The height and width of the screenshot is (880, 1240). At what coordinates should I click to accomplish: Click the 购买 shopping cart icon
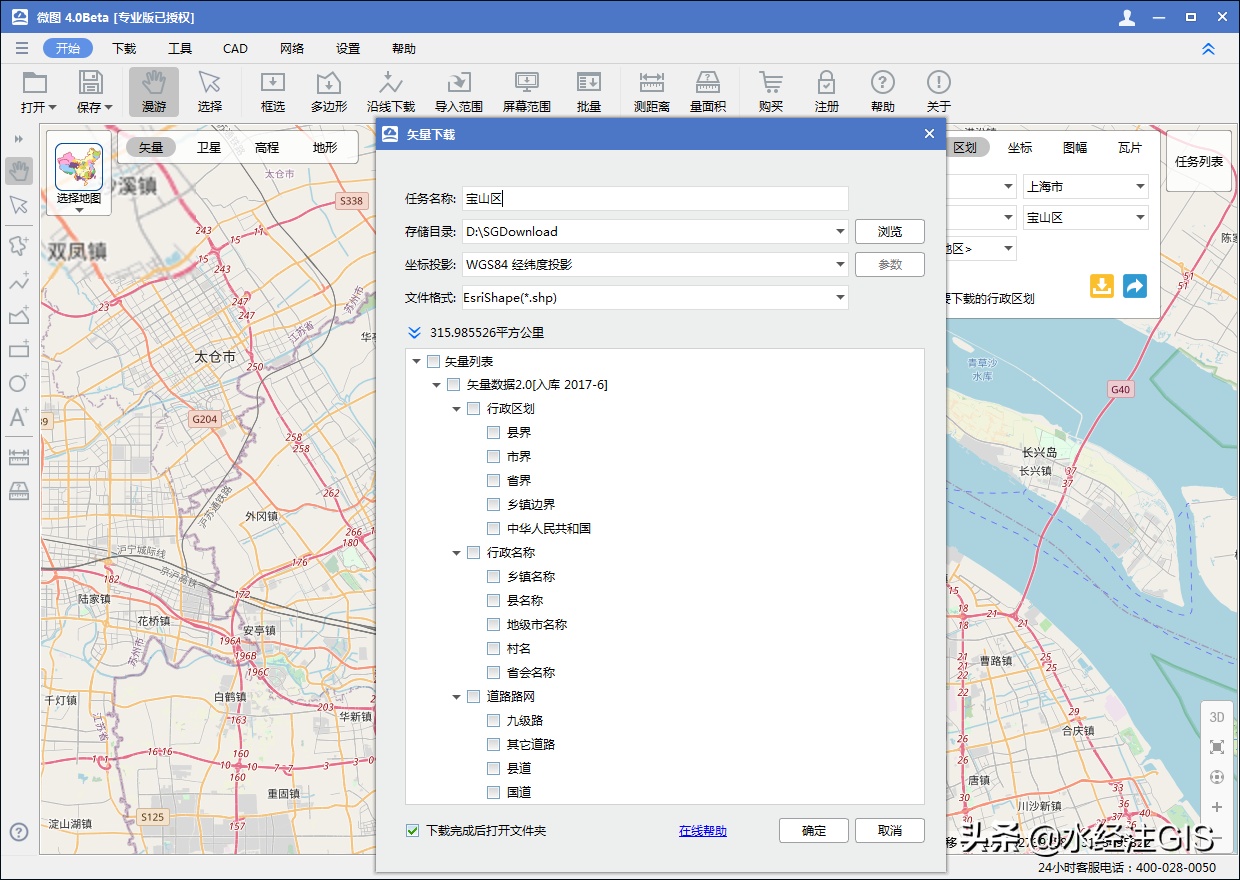(771, 82)
